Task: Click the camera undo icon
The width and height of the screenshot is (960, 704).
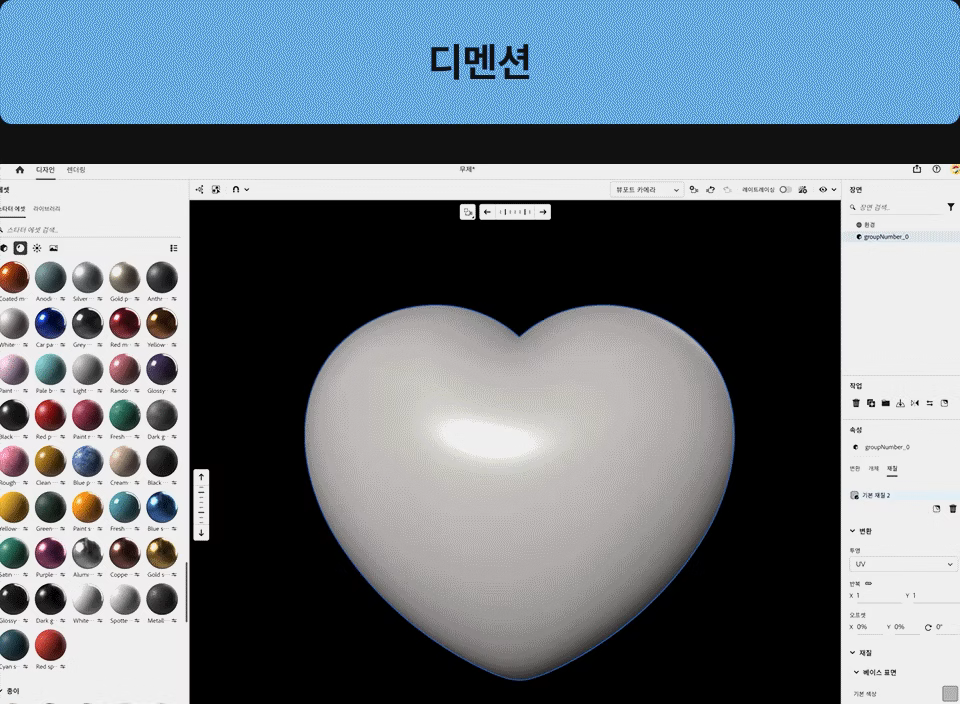Action: click(711, 190)
